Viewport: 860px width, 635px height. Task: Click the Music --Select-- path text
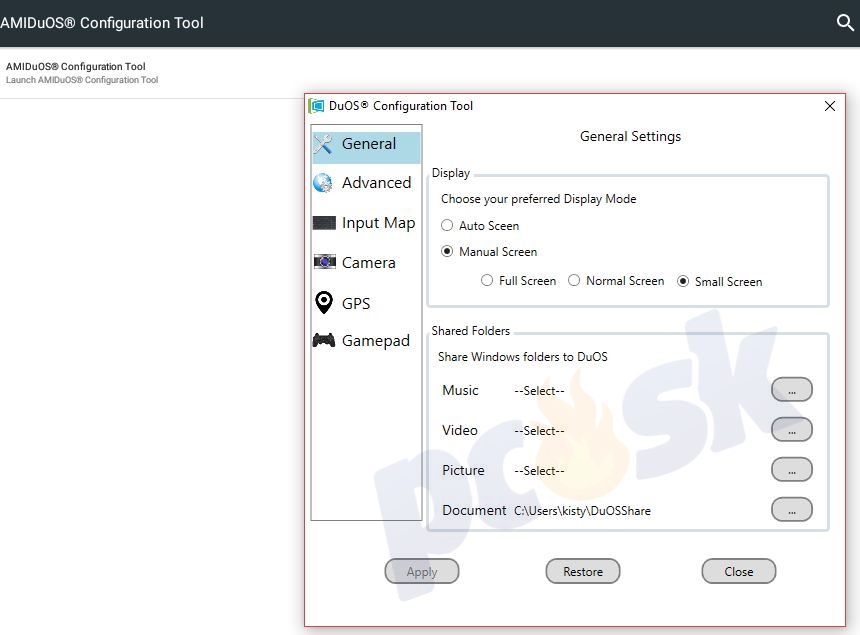point(539,391)
